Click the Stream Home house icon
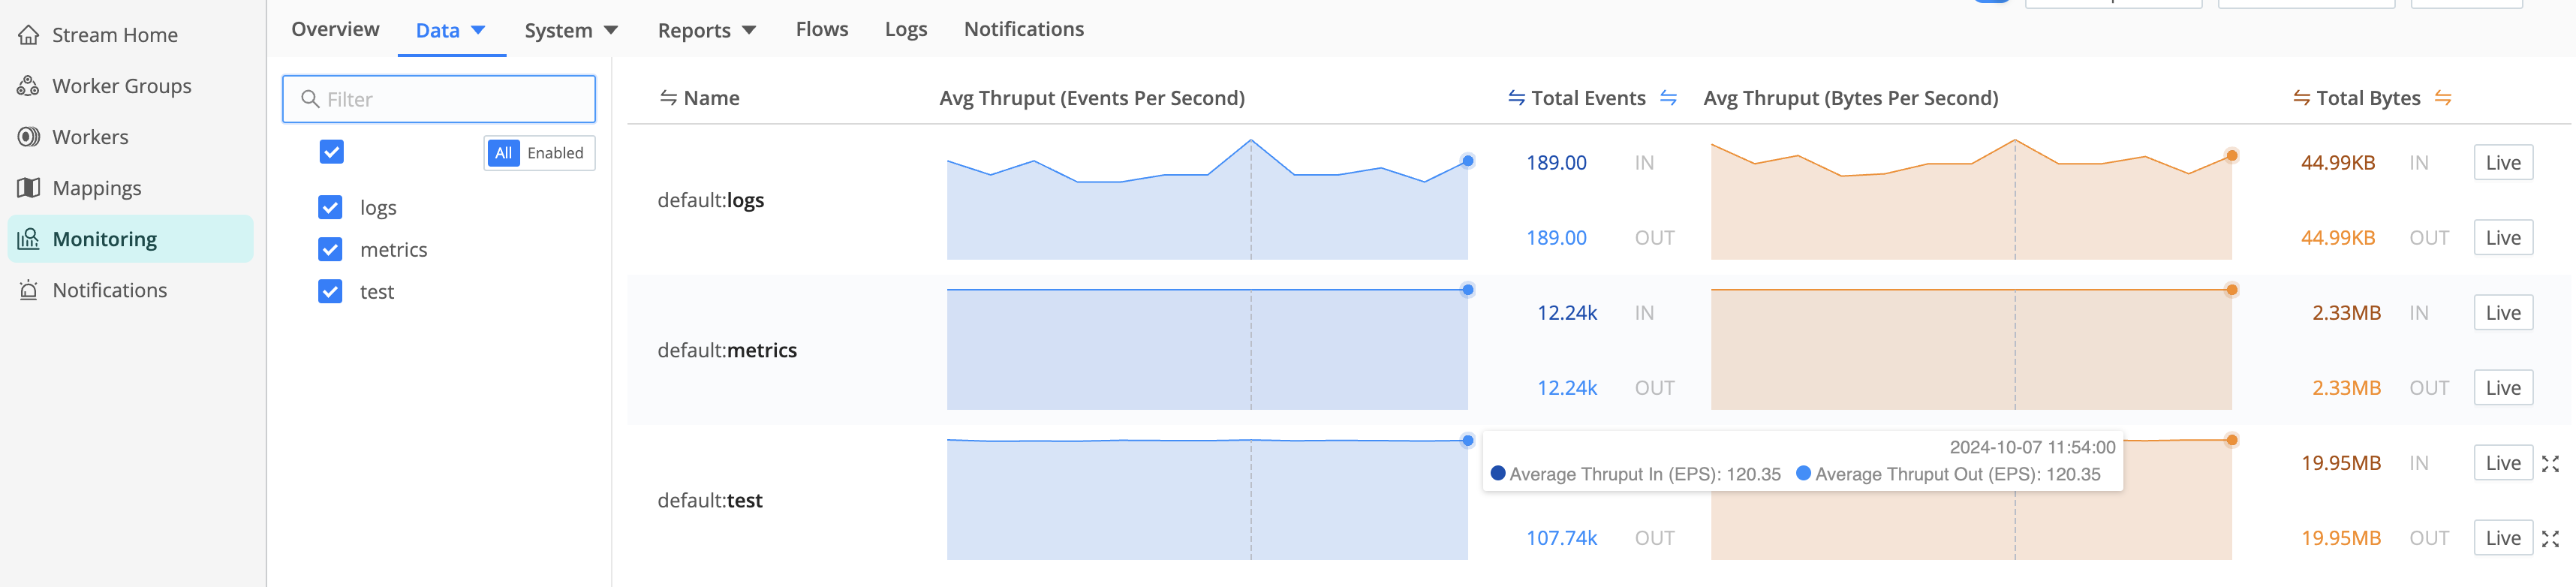Viewport: 2576px width, 587px height. click(29, 35)
